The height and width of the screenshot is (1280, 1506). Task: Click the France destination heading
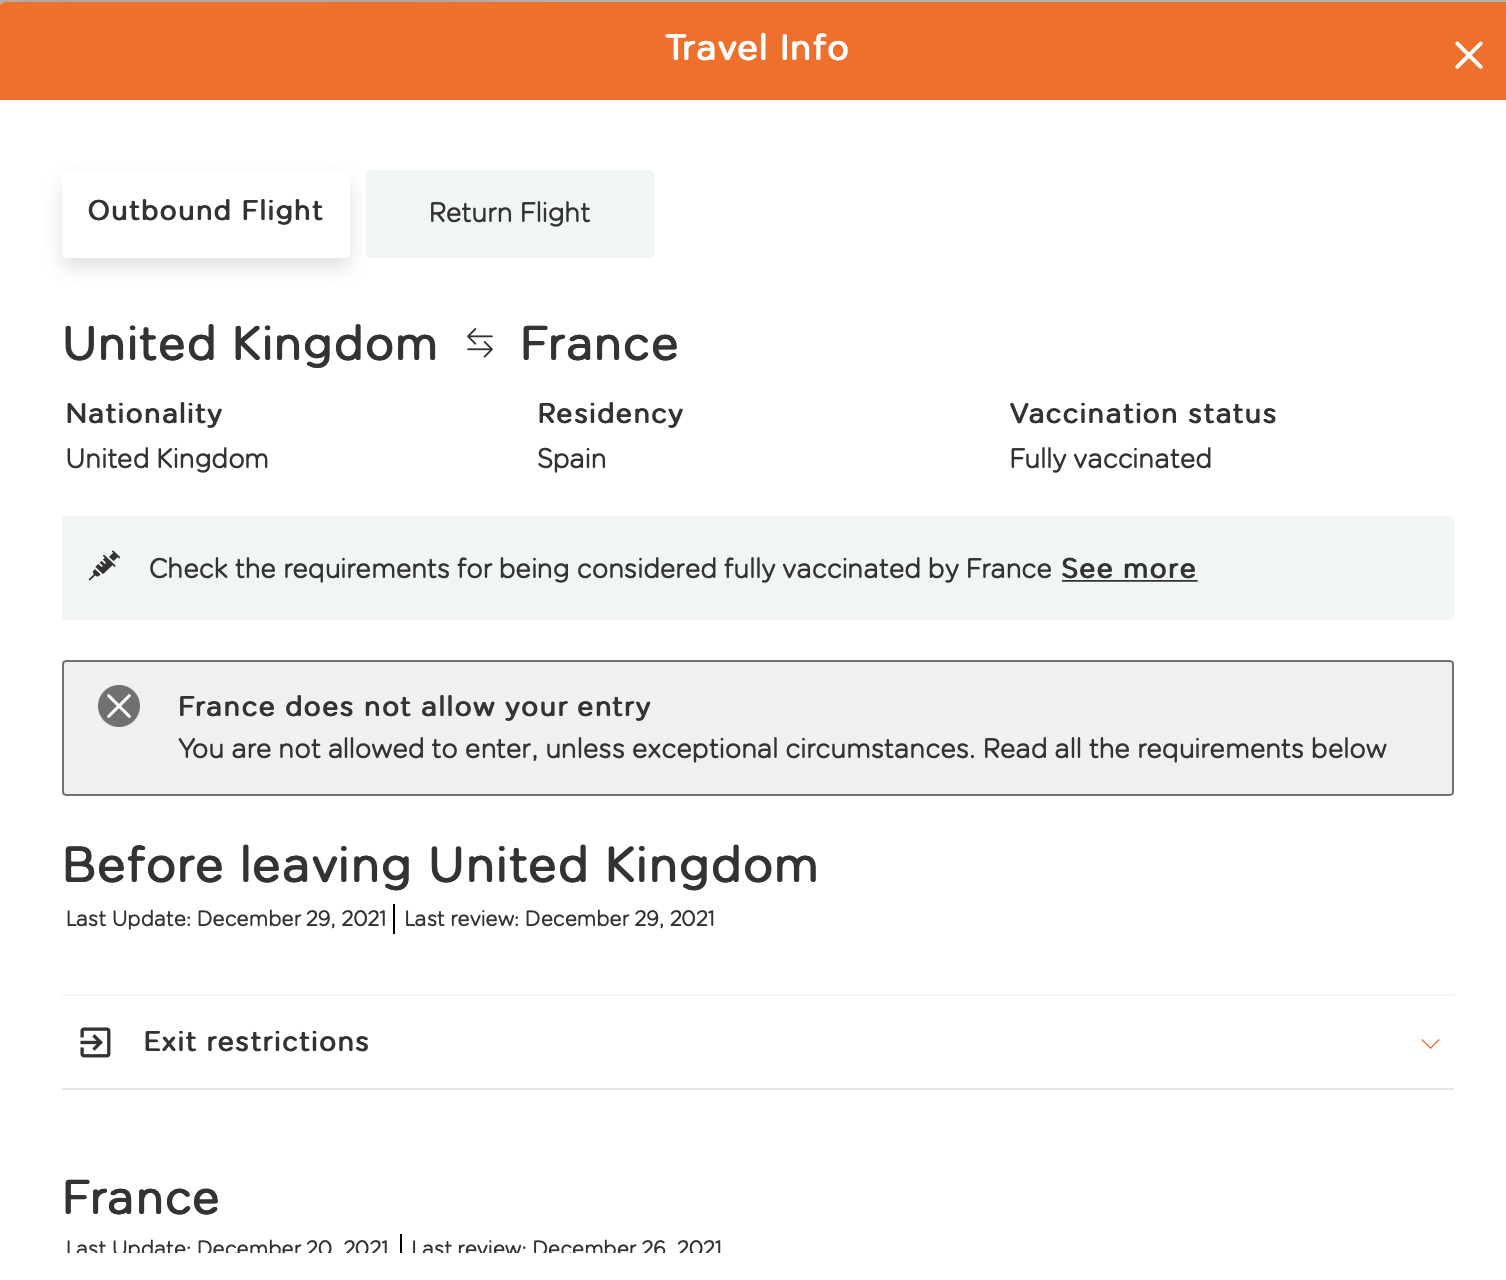coord(599,344)
